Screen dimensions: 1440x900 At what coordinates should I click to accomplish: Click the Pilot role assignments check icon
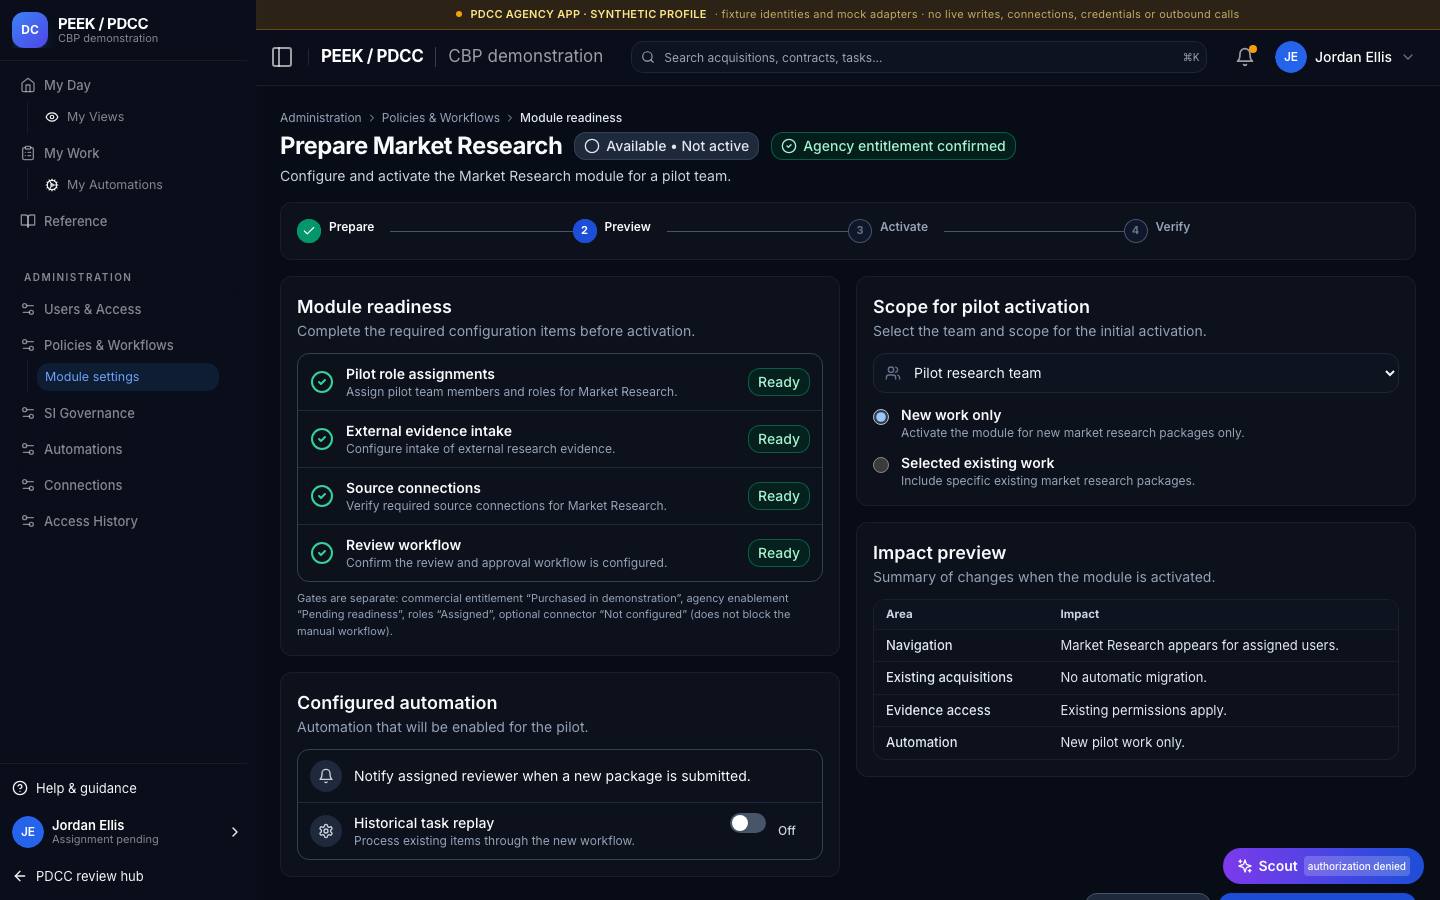point(322,382)
